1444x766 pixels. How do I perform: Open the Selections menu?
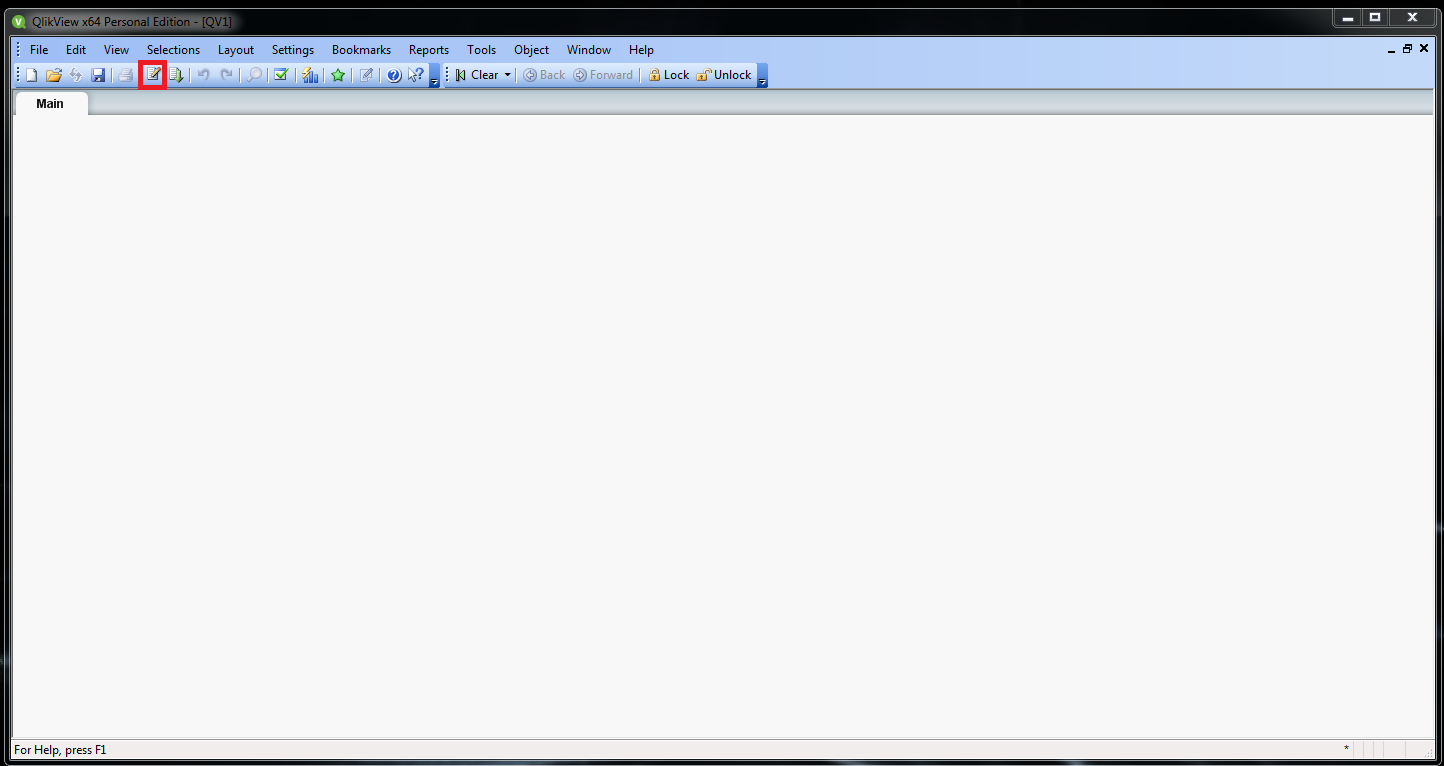173,50
